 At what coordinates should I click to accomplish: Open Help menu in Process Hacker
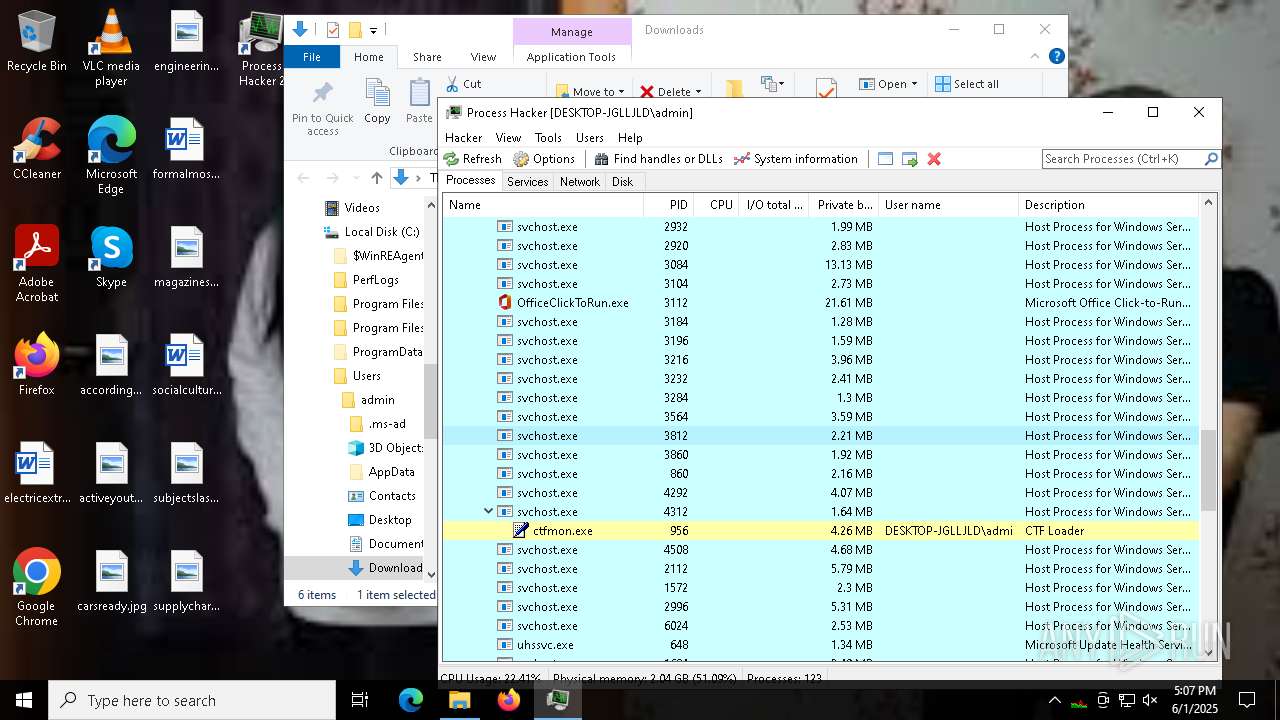point(630,138)
